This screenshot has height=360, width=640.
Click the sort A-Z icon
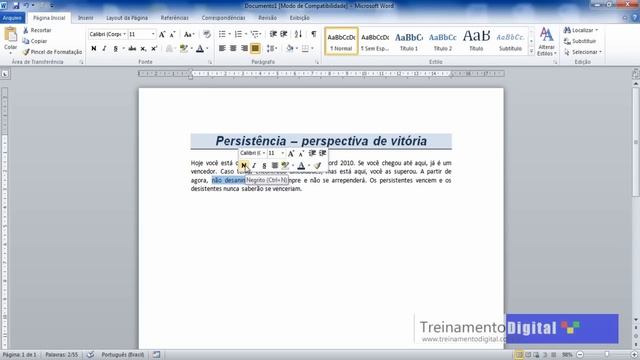[x=298, y=34]
